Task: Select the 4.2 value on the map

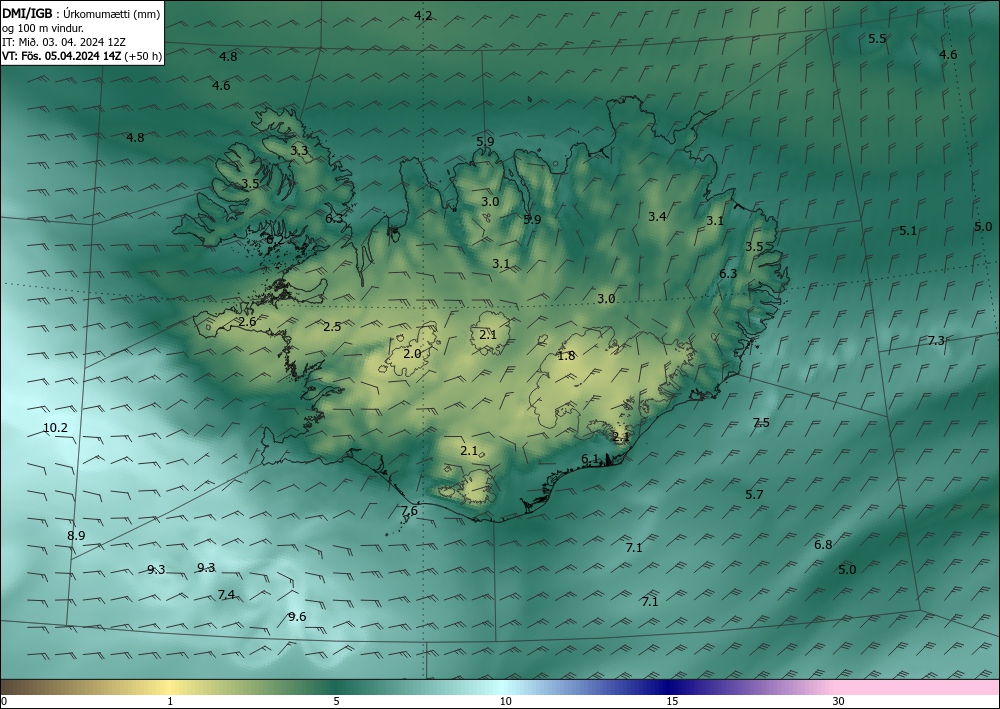Action: (x=423, y=15)
